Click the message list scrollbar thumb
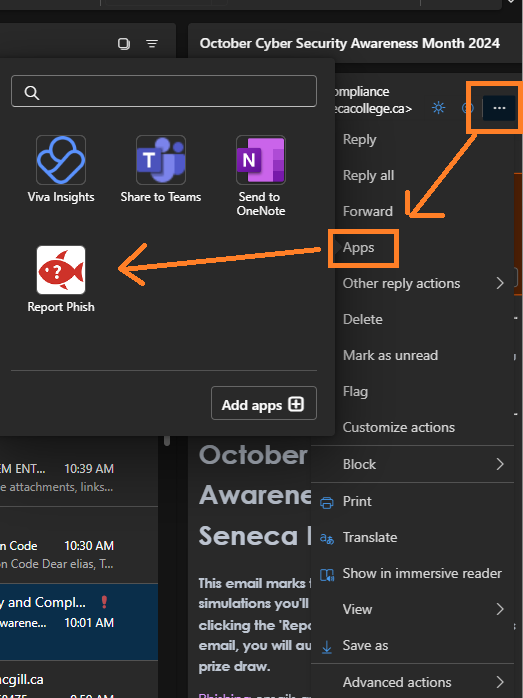 click(x=167, y=440)
